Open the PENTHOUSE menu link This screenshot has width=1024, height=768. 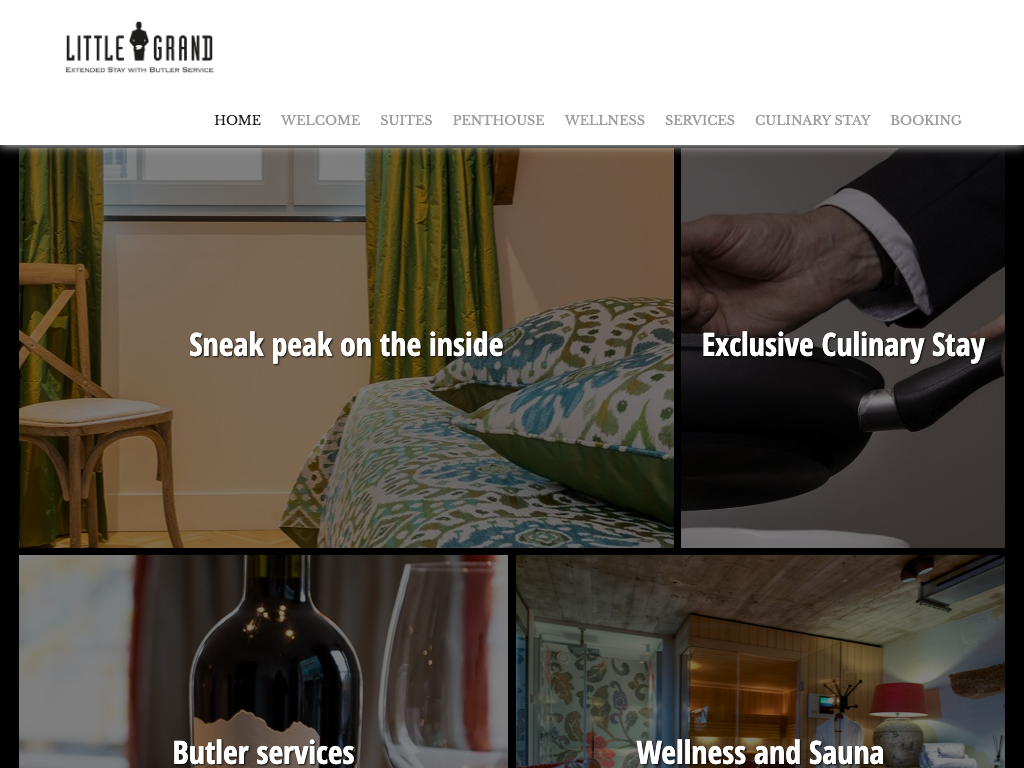click(x=498, y=120)
